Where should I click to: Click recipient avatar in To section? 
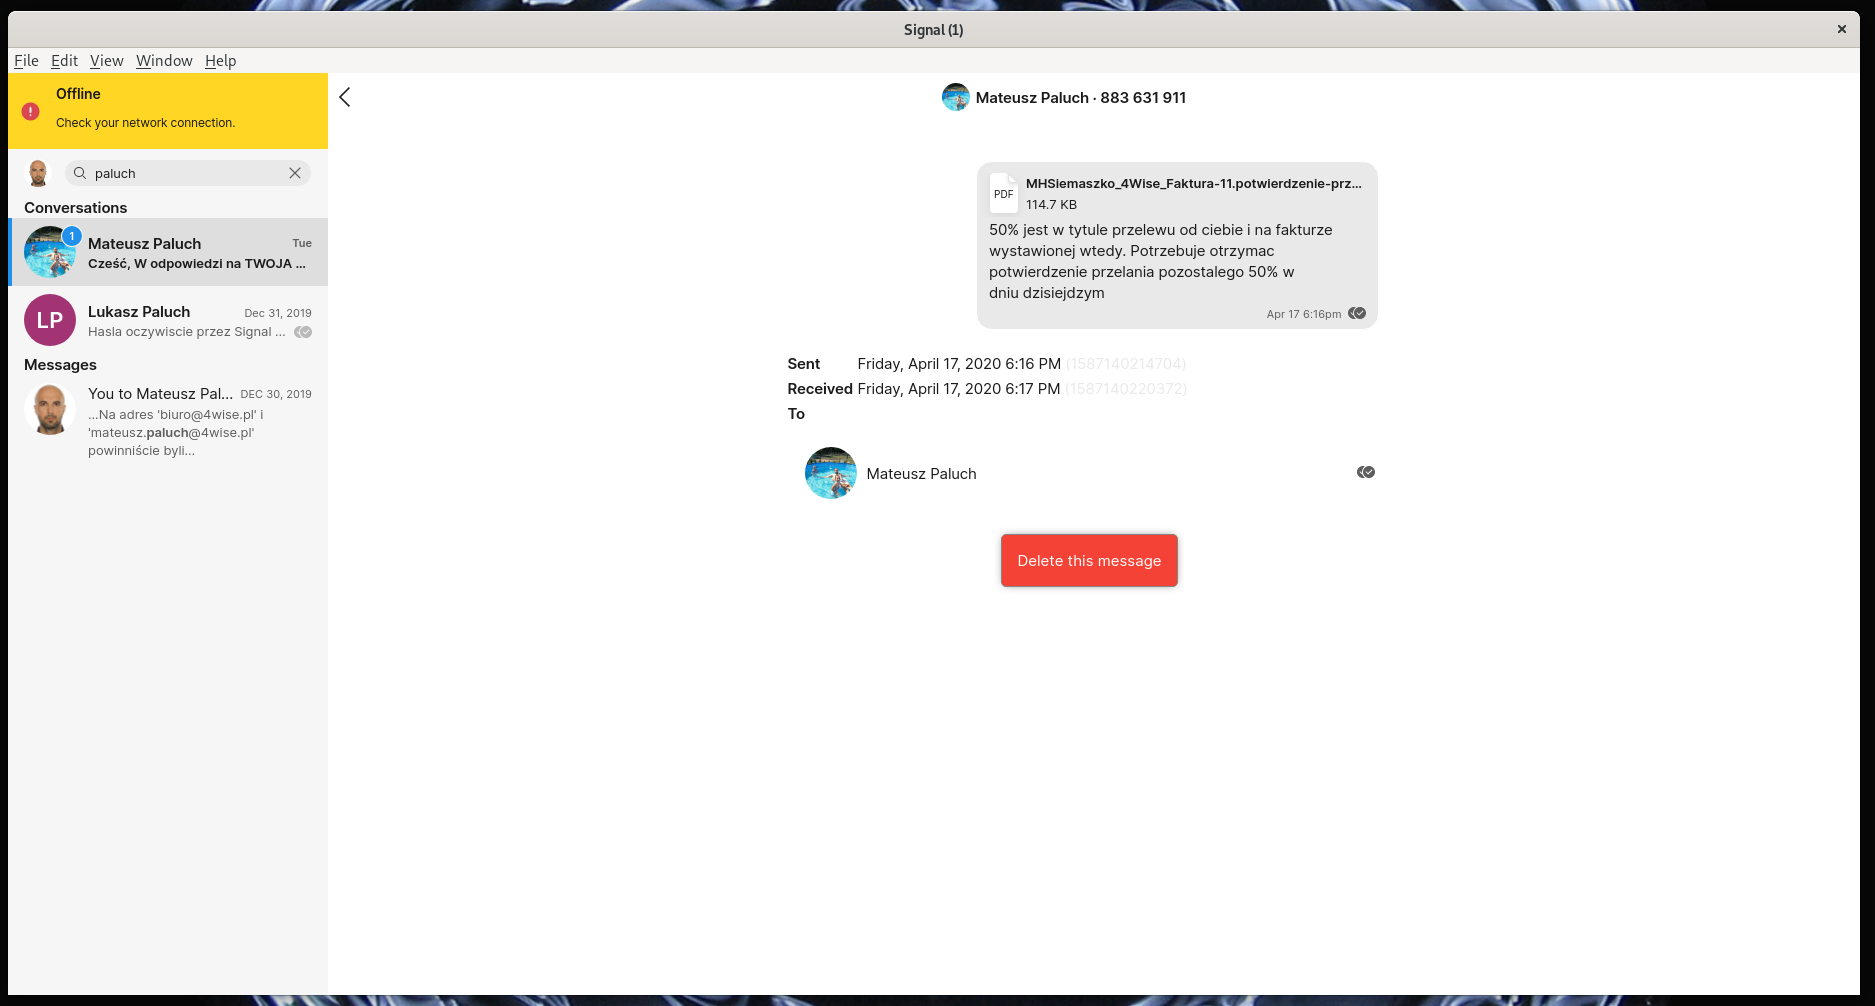click(x=831, y=473)
